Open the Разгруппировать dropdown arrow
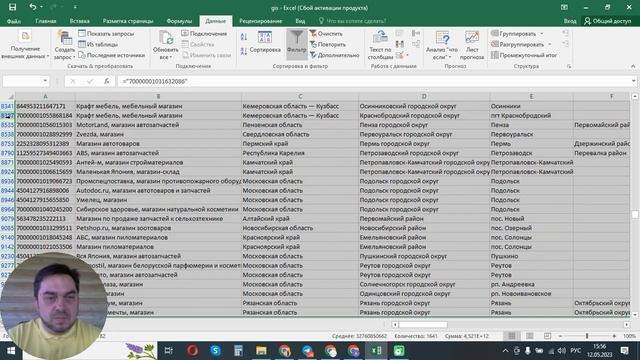Screen dimensions: 640x360 pos(550,44)
